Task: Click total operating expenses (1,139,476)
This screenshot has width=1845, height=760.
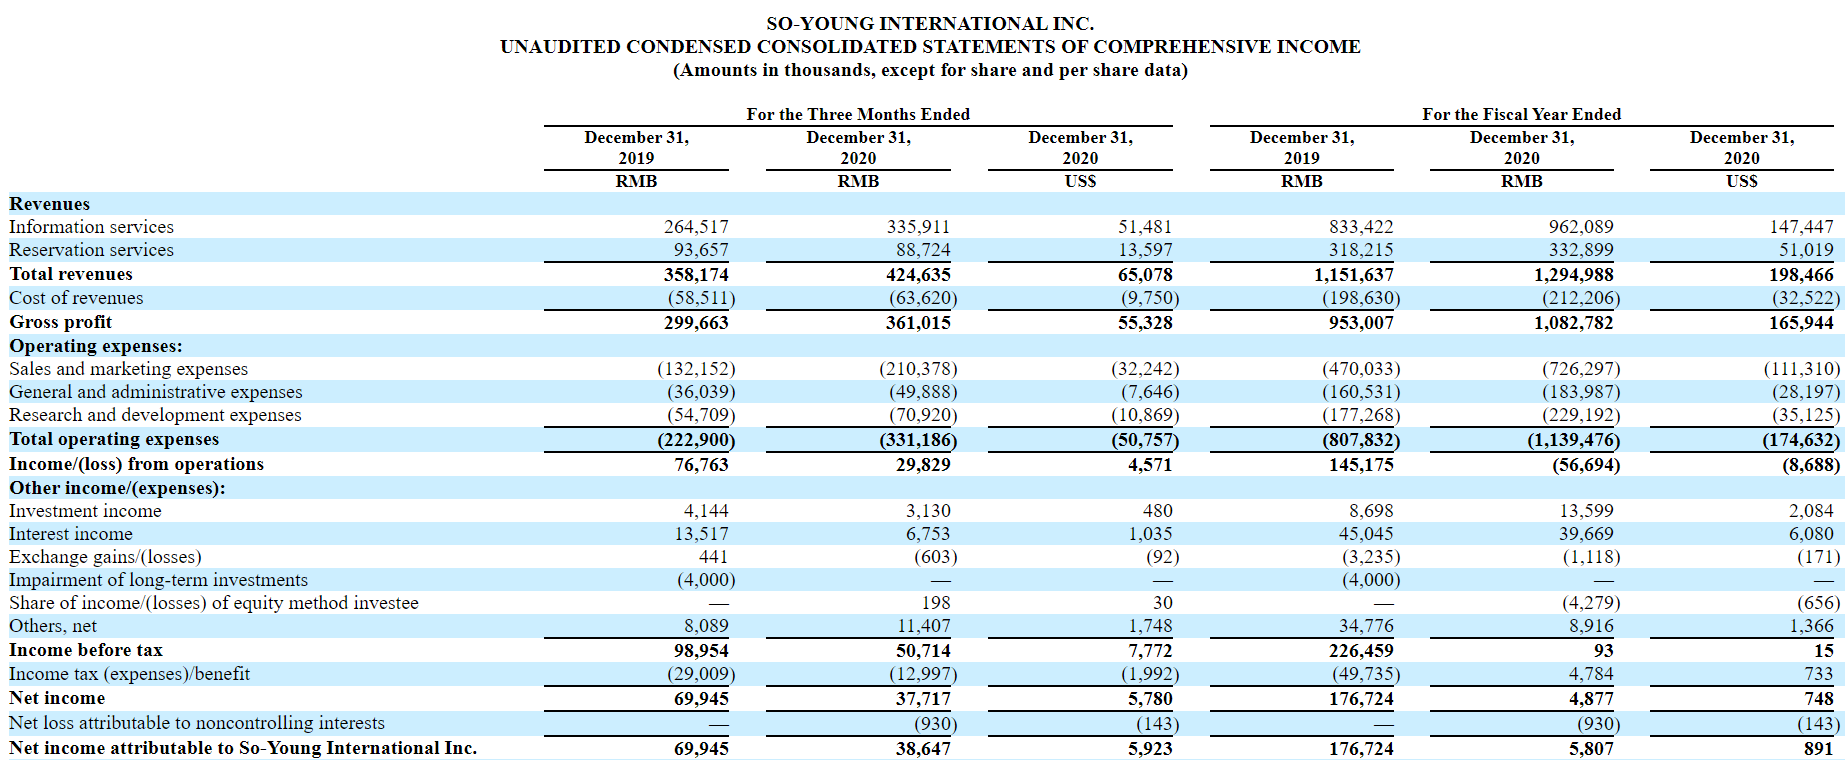Action: pyautogui.click(x=1574, y=439)
